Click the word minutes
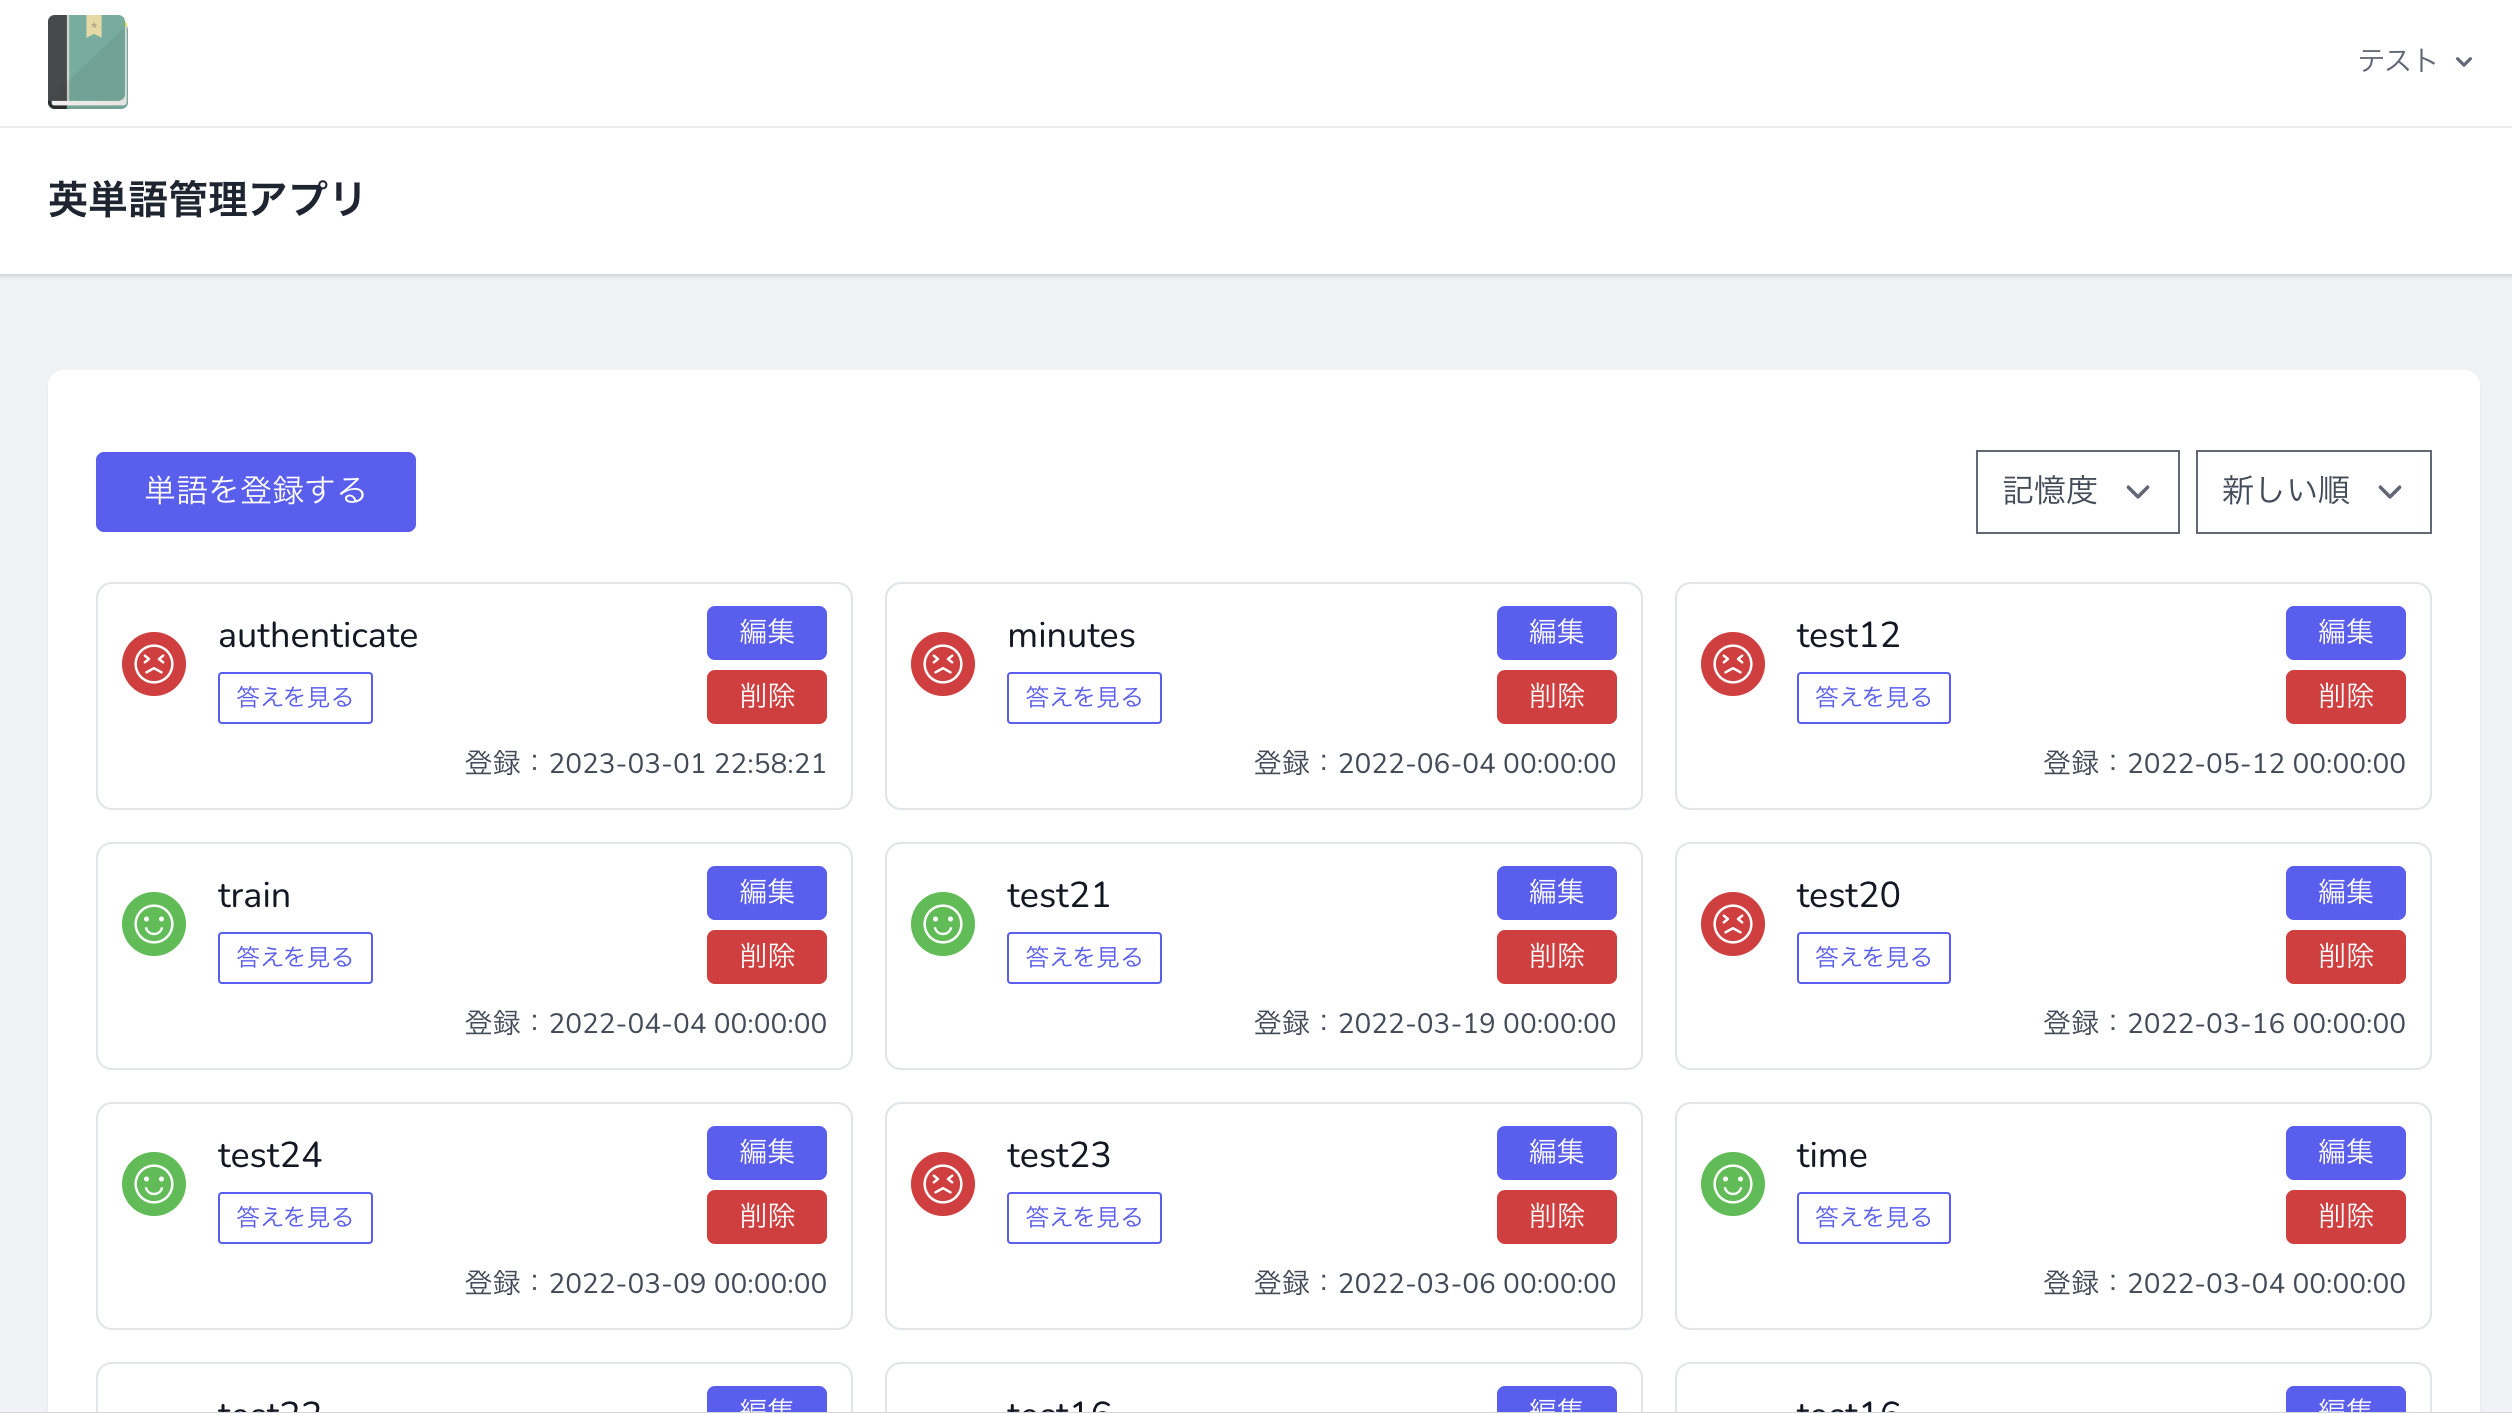This screenshot has height=1413, width=2512. (x=1071, y=635)
